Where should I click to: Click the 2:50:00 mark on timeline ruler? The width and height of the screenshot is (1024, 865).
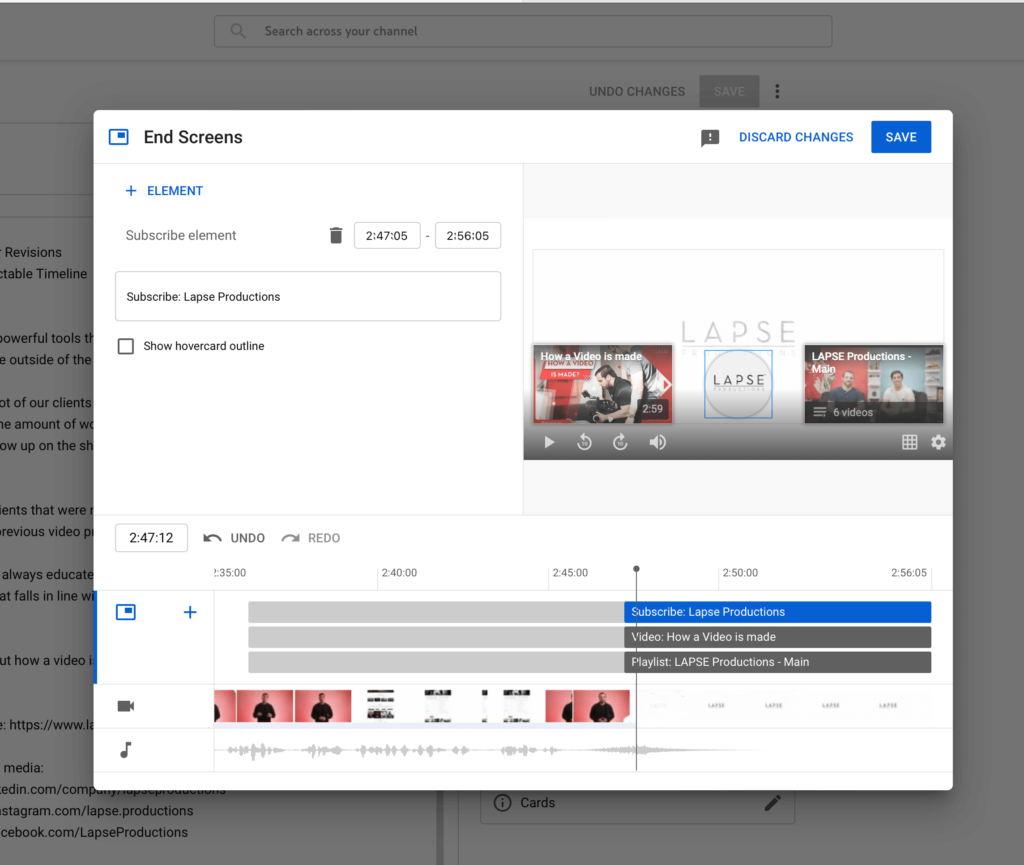pos(740,573)
